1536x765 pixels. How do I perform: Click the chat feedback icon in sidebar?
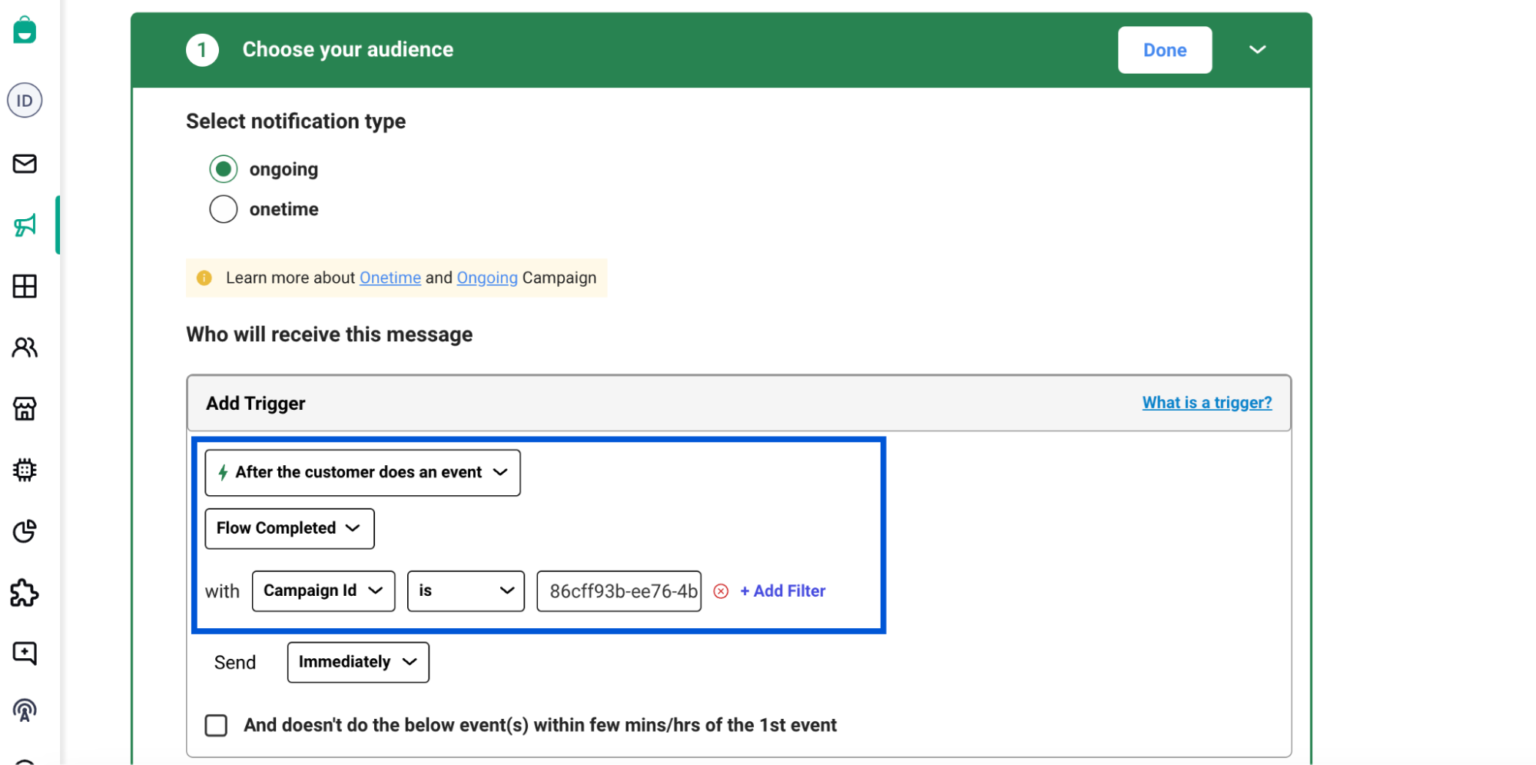[24, 653]
